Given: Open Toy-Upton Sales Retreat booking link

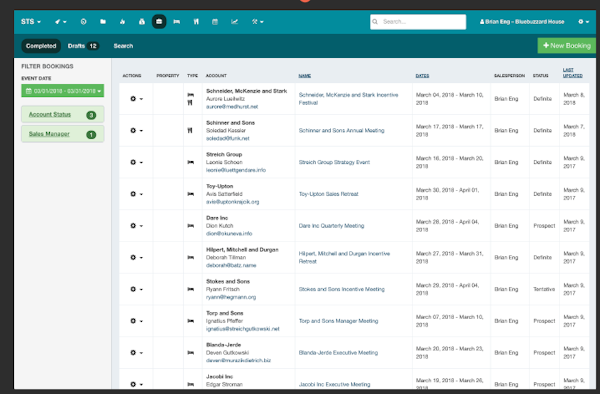Looking at the screenshot, I should pyautogui.click(x=328, y=194).
